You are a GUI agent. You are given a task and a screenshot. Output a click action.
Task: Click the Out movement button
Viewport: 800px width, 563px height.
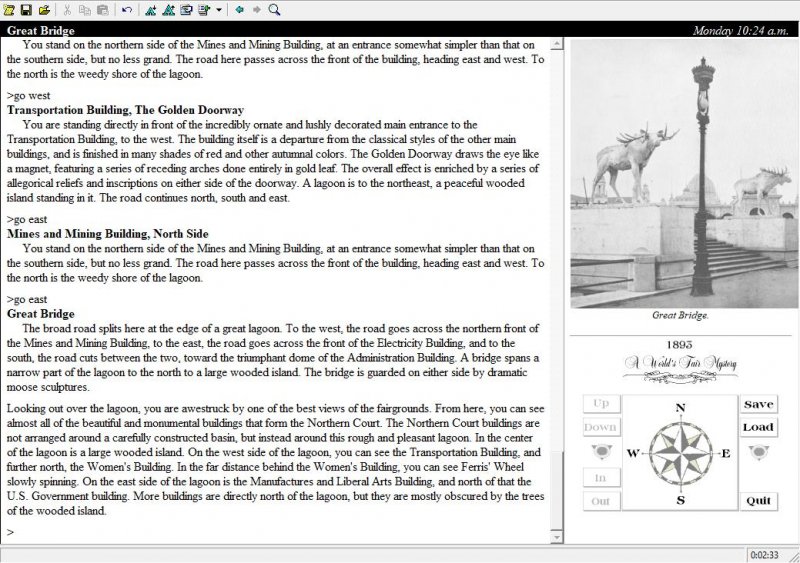coord(602,501)
